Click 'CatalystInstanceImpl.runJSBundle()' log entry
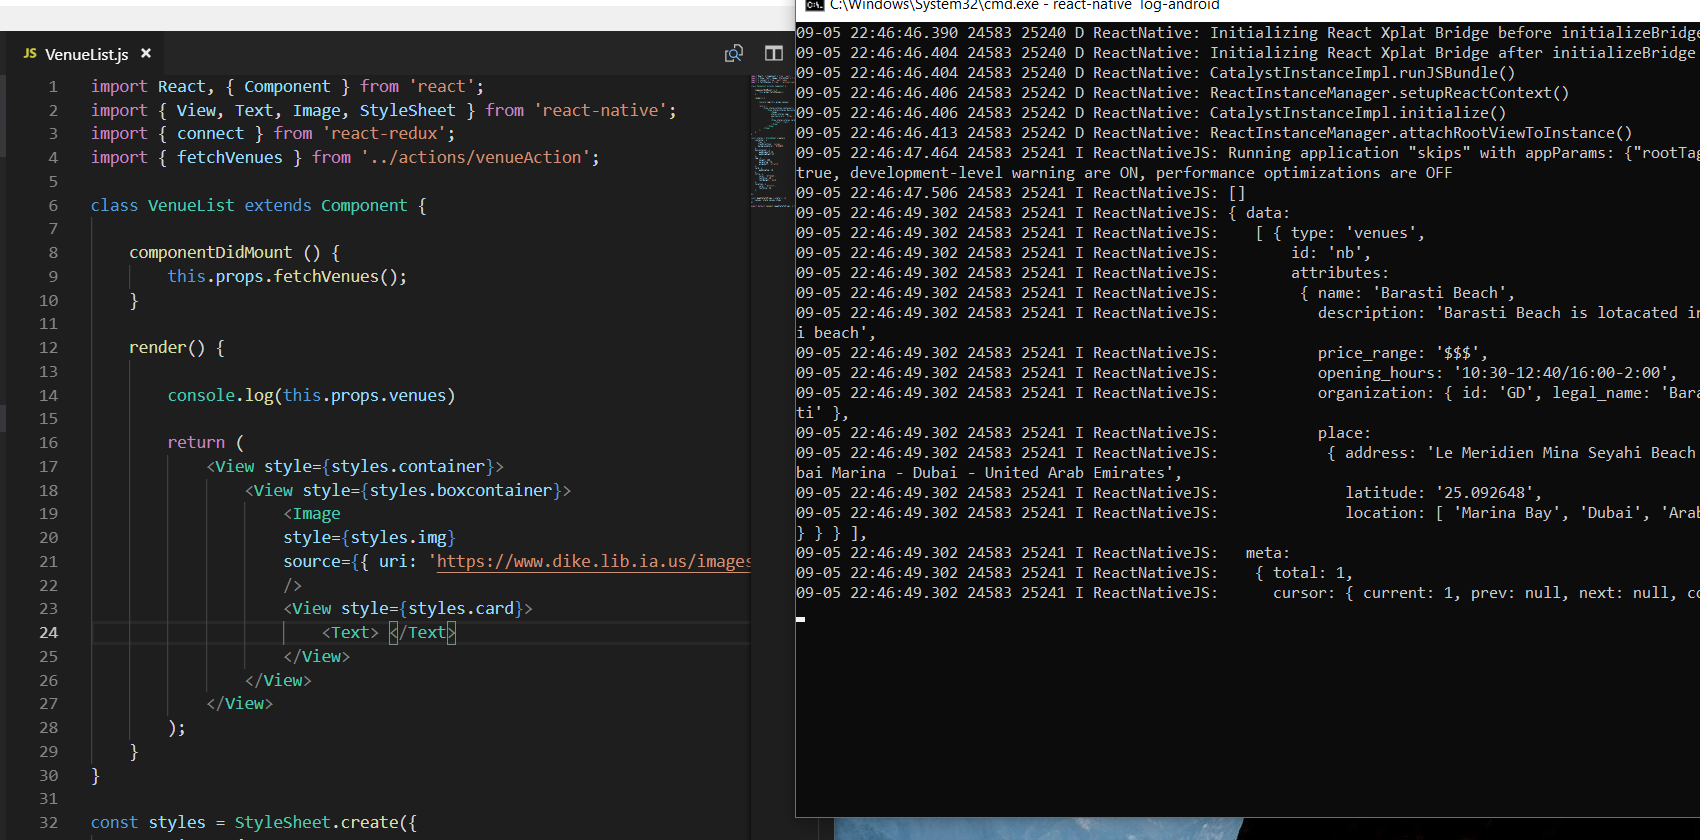 click(x=1362, y=73)
